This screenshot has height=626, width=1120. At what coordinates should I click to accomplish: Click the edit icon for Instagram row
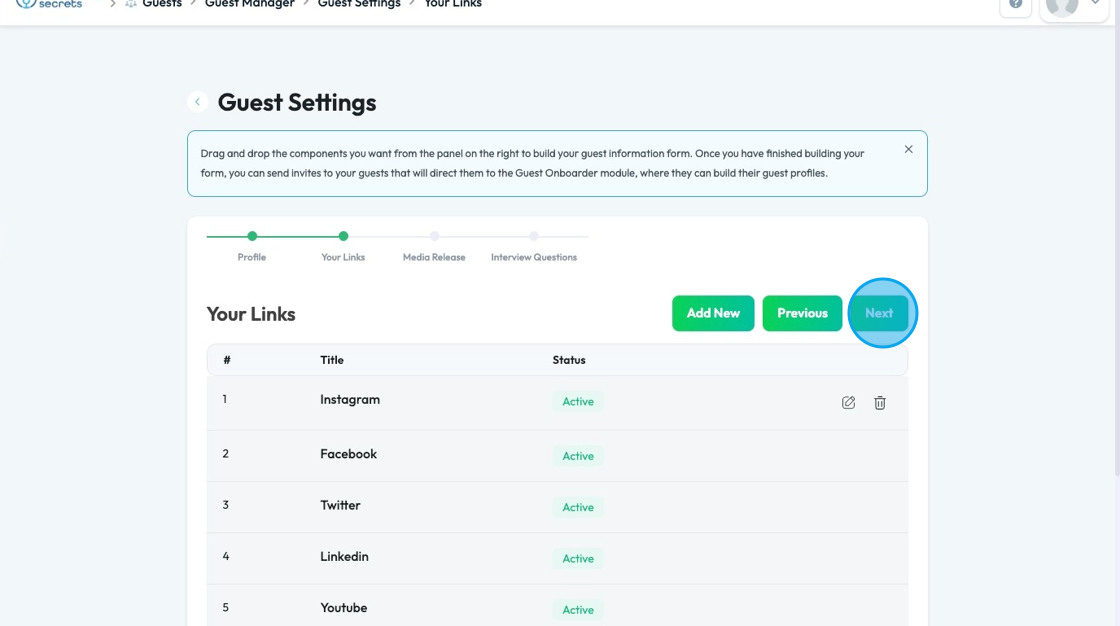[x=848, y=403]
